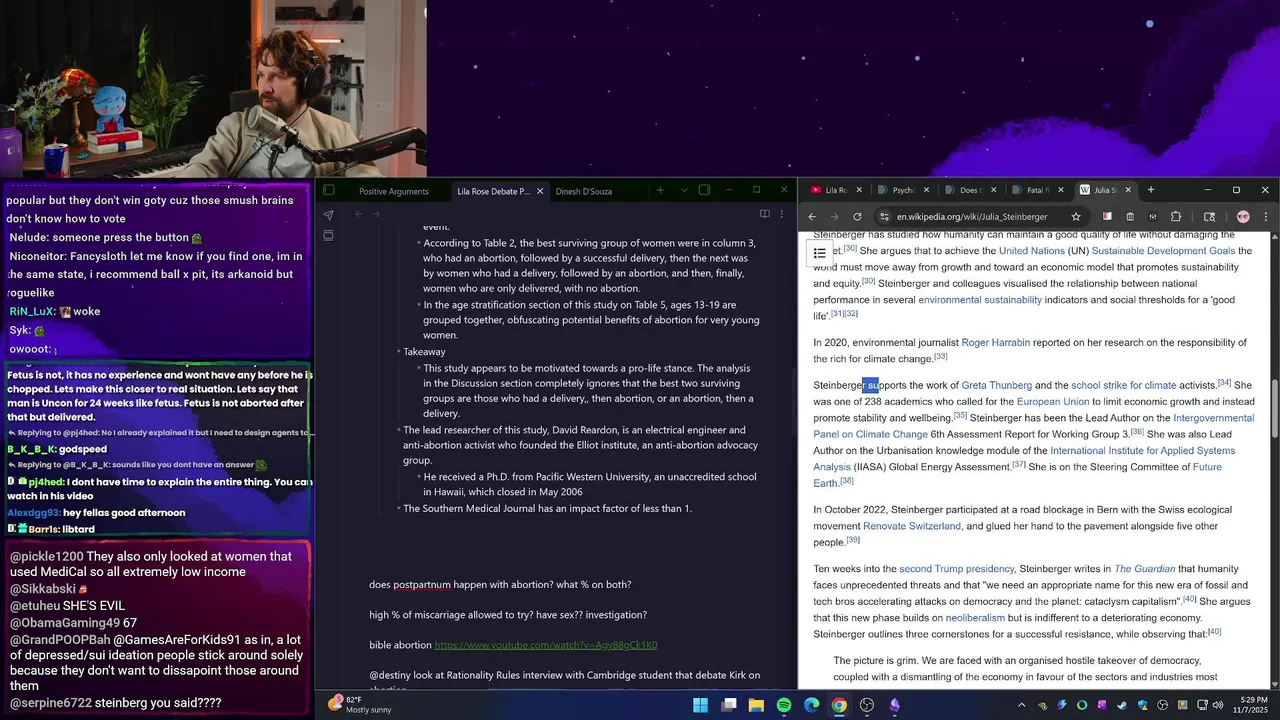Open Task View on taskbar

pos(729,705)
